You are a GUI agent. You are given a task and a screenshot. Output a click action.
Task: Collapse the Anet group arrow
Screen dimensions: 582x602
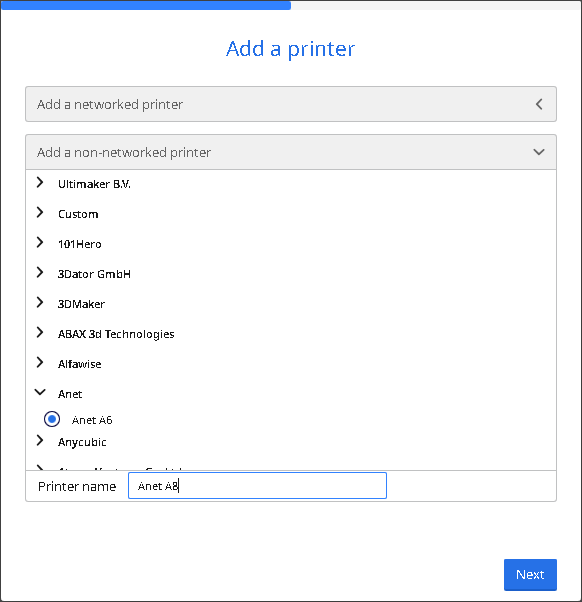pyautogui.click(x=40, y=392)
